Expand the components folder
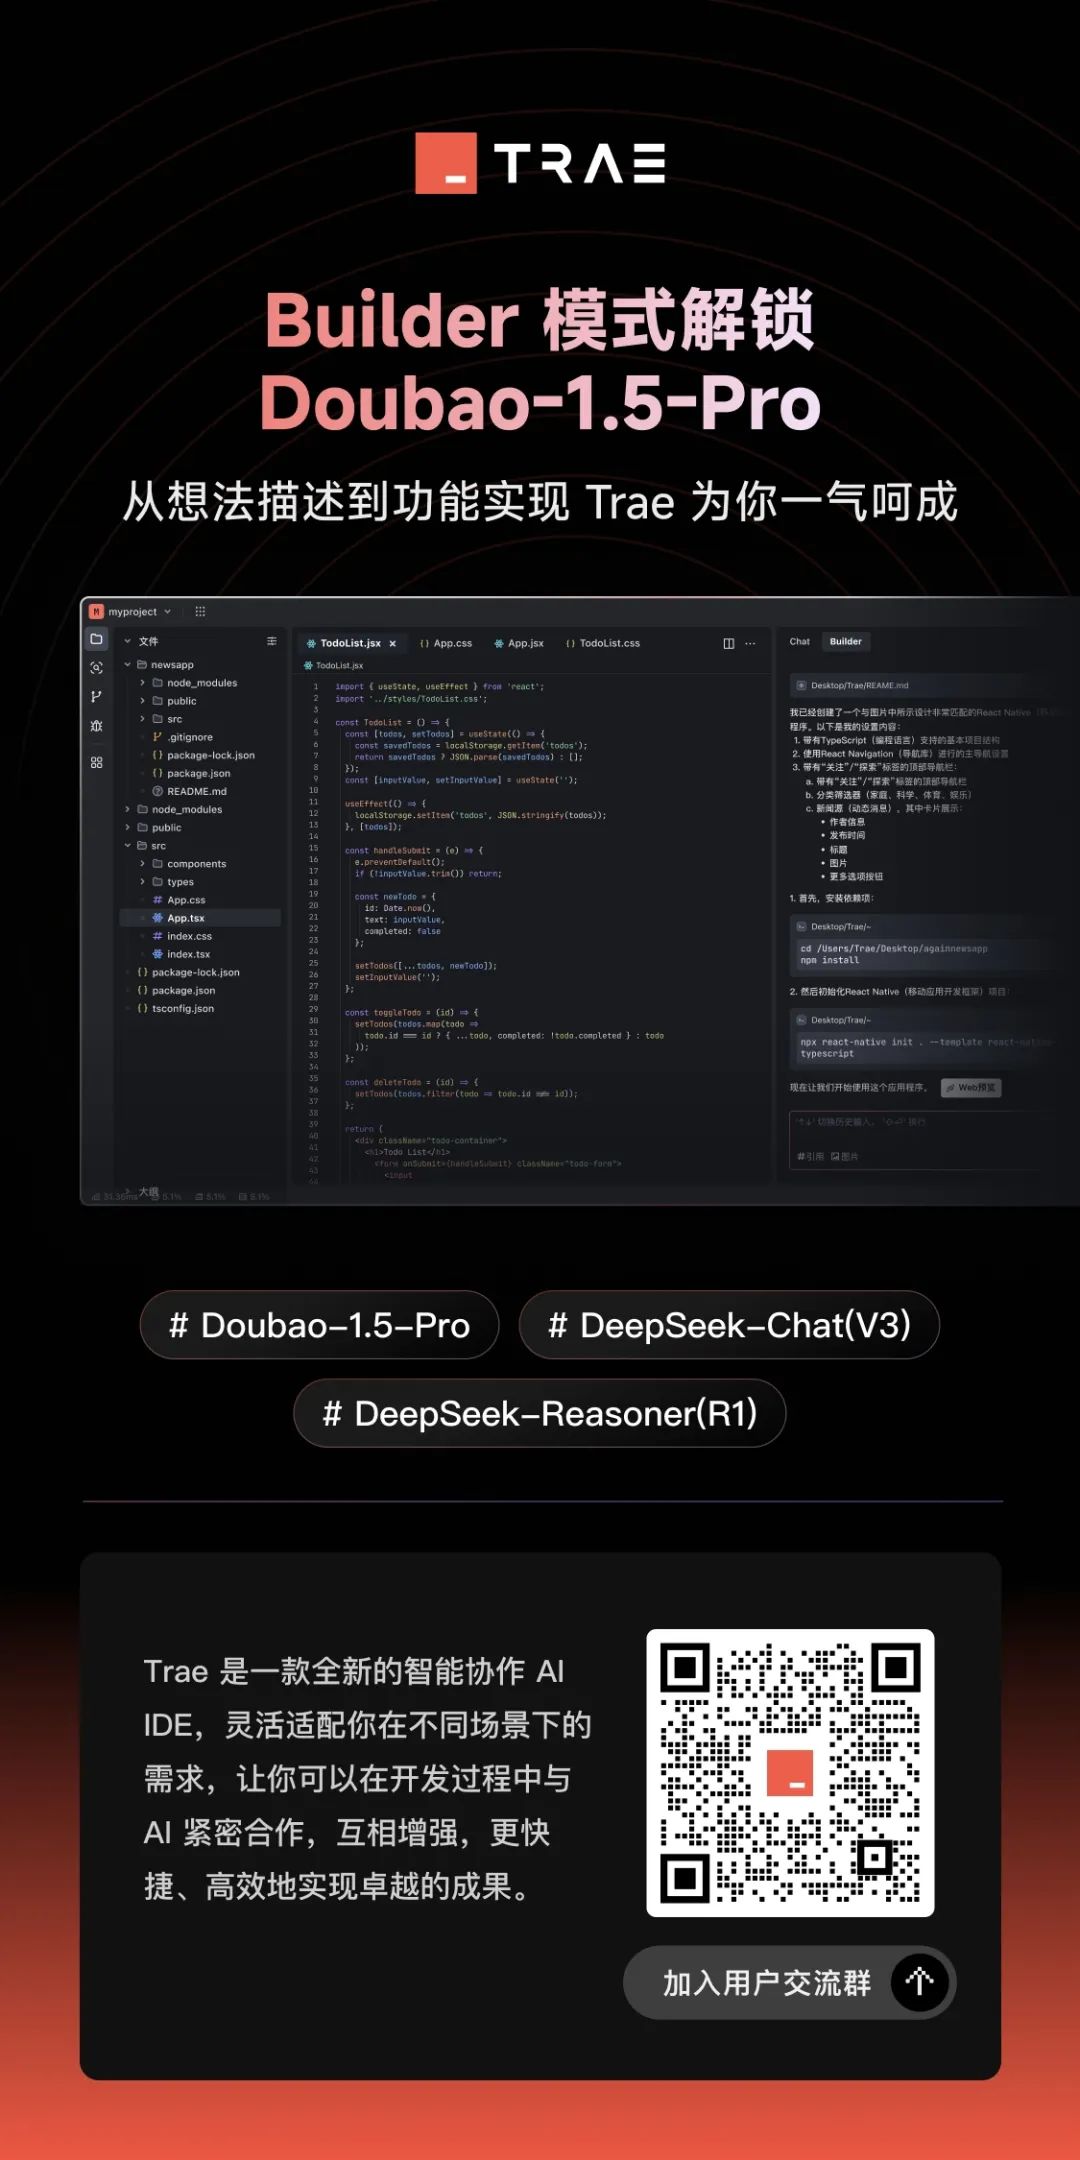Screen dimensions: 1080x2160 [142, 864]
